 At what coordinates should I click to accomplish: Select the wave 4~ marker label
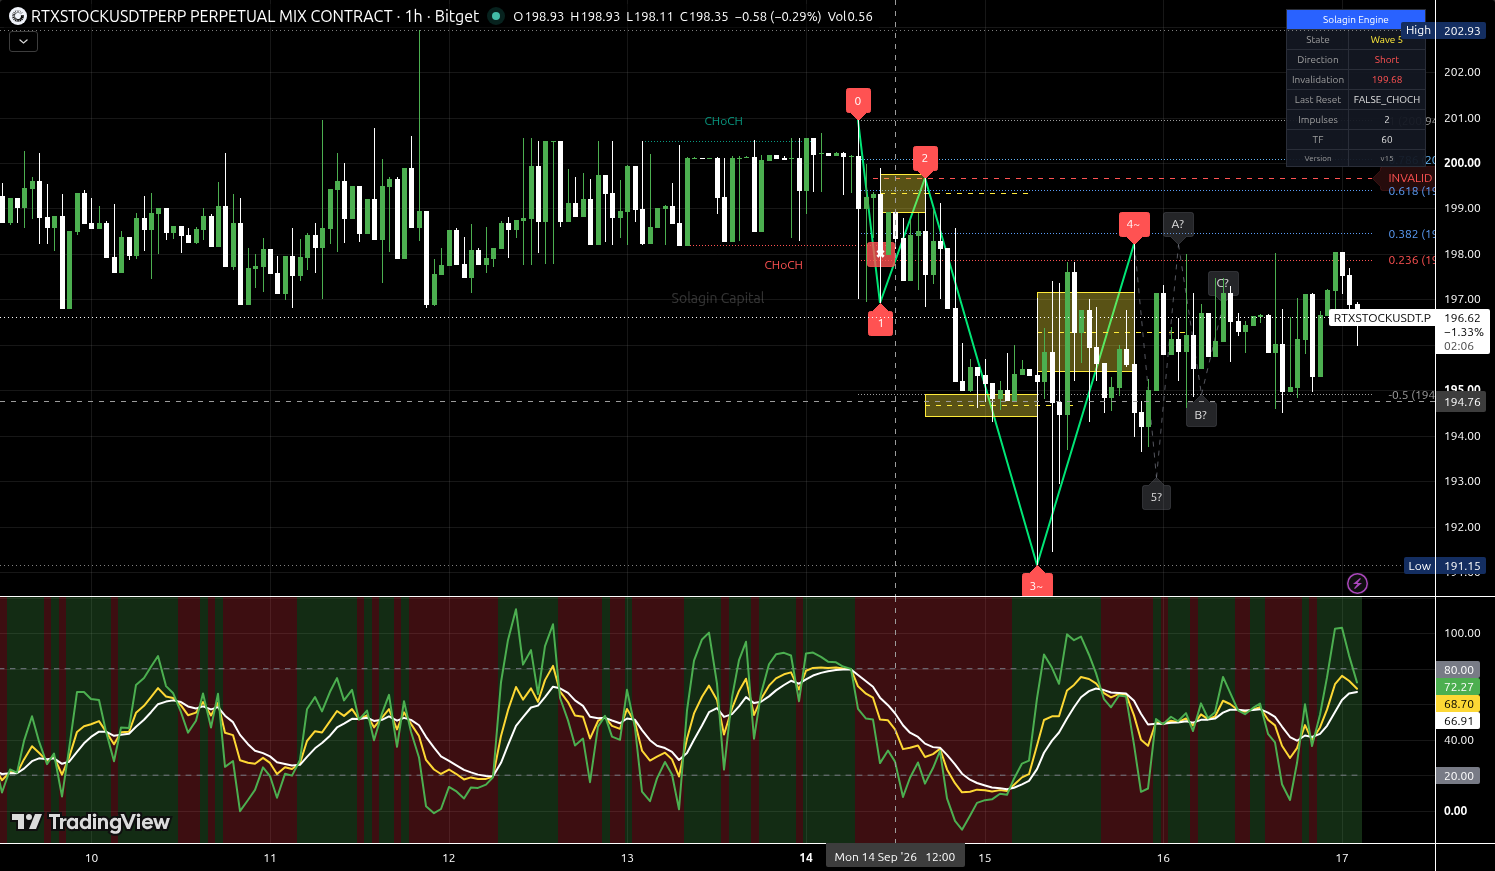point(1132,224)
